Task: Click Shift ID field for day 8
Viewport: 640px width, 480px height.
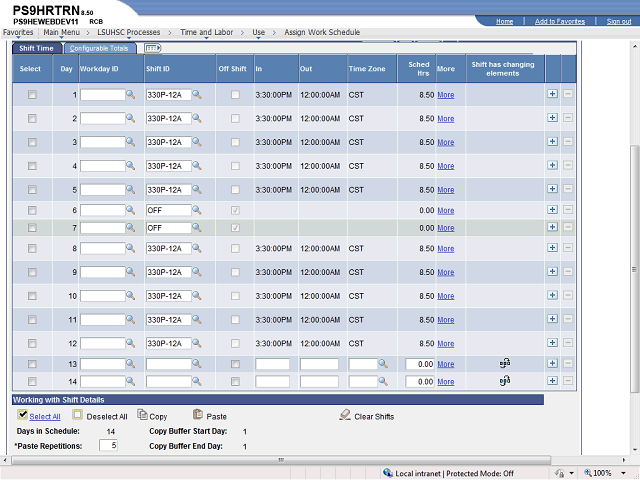Action: (169, 248)
